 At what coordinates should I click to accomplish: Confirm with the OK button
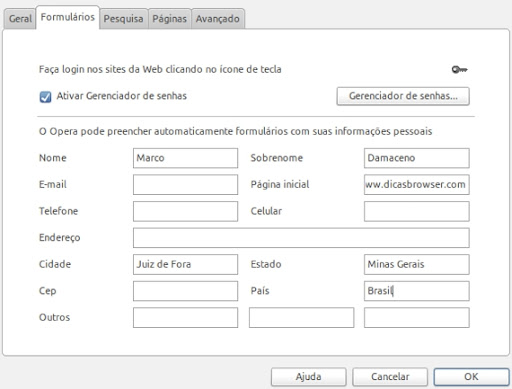click(x=471, y=377)
